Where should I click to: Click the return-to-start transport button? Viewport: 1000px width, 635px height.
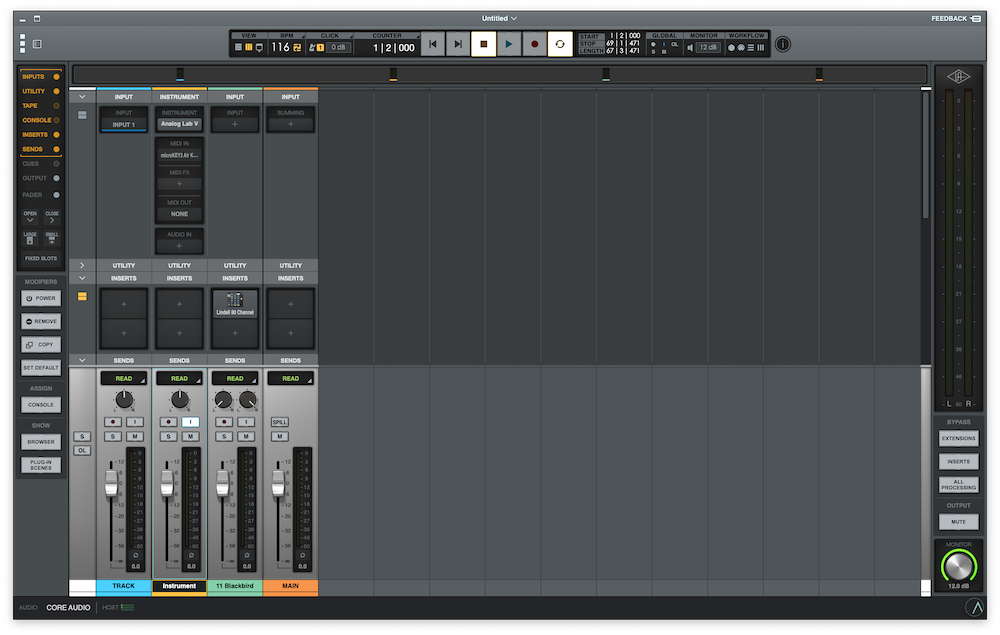click(432, 44)
